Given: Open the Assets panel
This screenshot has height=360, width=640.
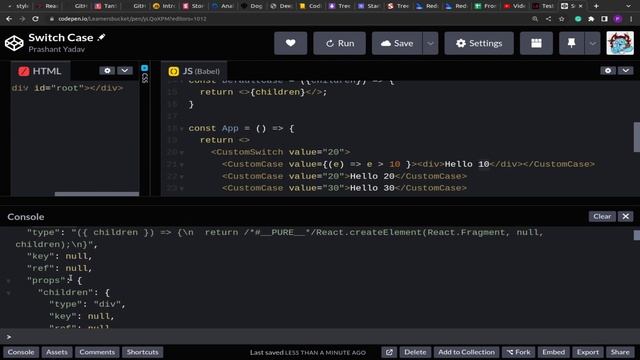Looking at the screenshot, I should pyautogui.click(x=57, y=352).
